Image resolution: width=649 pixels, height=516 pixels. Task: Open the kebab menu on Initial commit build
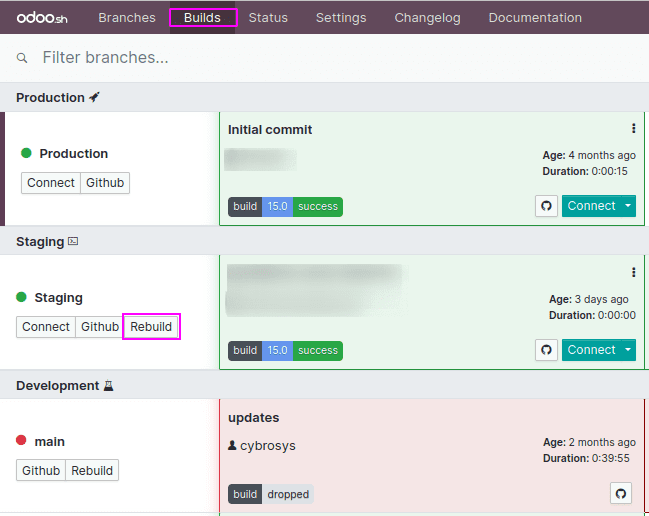tap(633, 128)
